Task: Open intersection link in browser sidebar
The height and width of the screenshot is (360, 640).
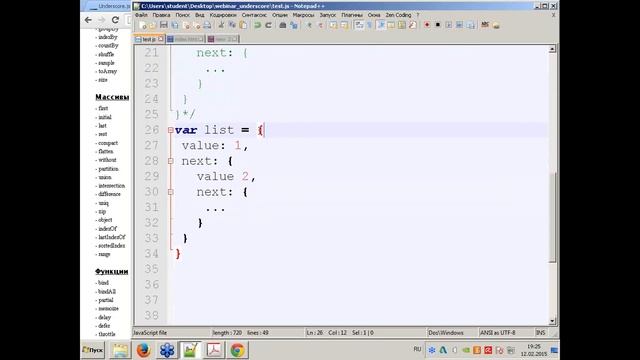Action: click(111, 186)
